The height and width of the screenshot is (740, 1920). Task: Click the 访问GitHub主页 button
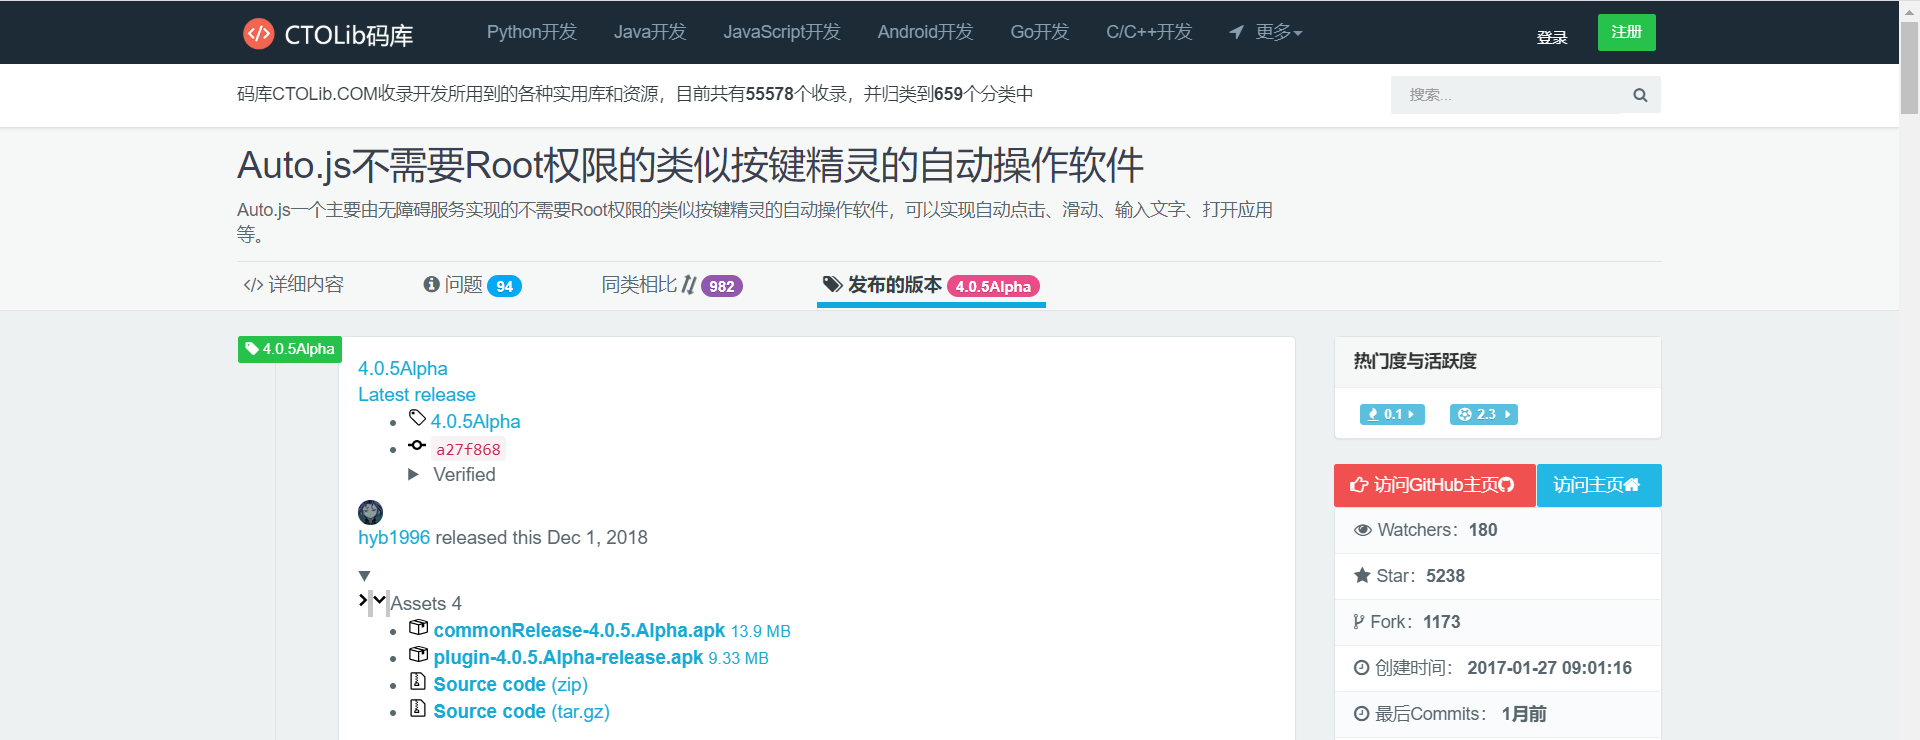tap(1435, 485)
